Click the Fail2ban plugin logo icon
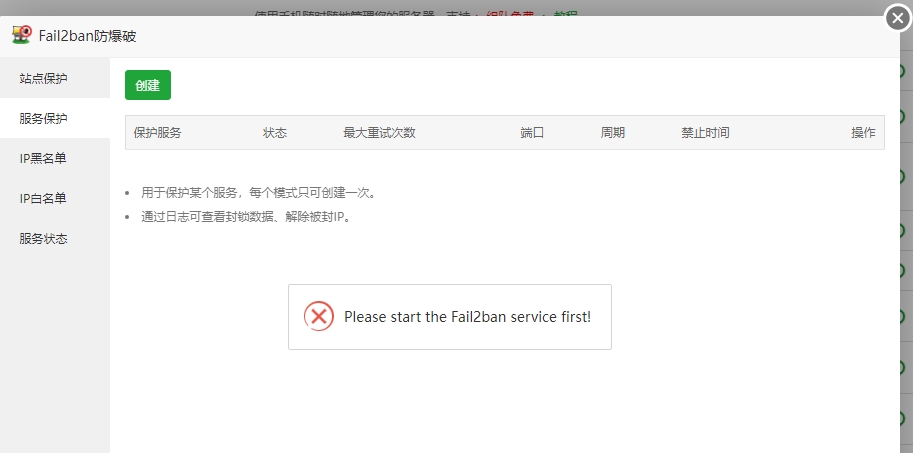913x453 pixels. (x=22, y=35)
